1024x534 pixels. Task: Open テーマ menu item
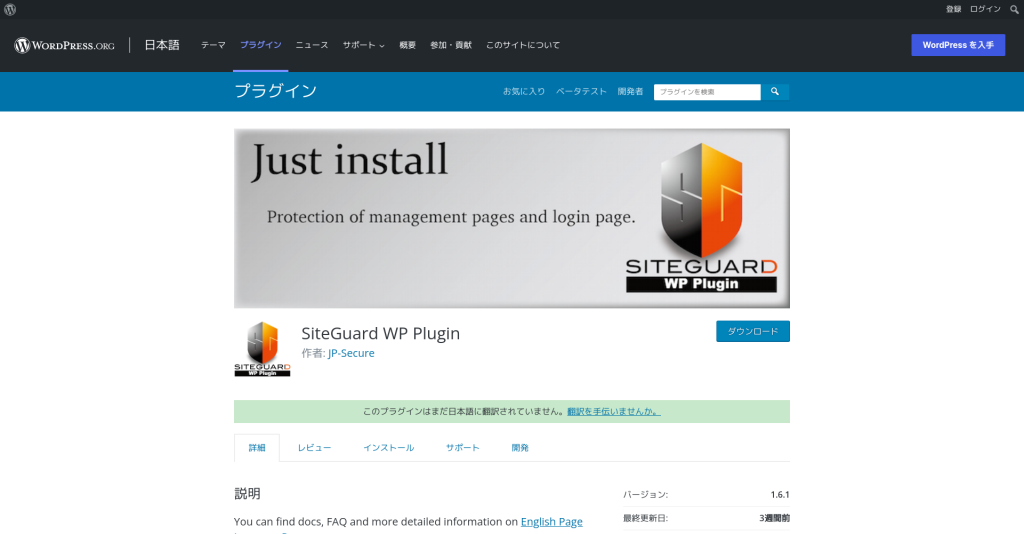[213, 45]
